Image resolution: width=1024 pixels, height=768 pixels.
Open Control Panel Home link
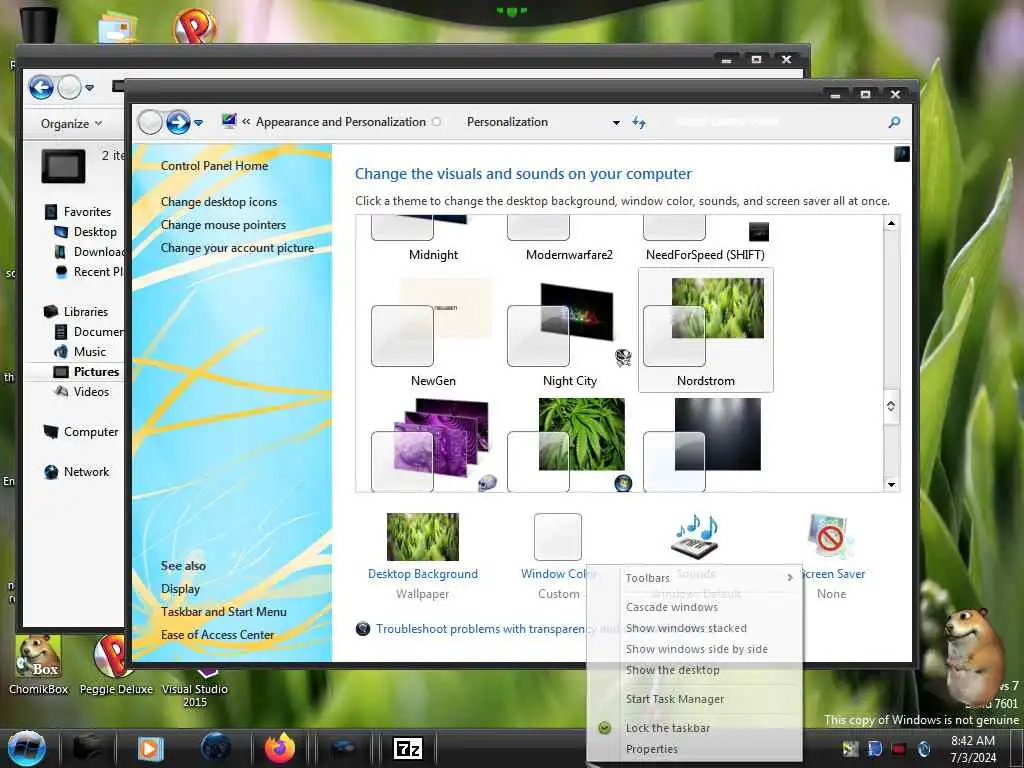214,166
